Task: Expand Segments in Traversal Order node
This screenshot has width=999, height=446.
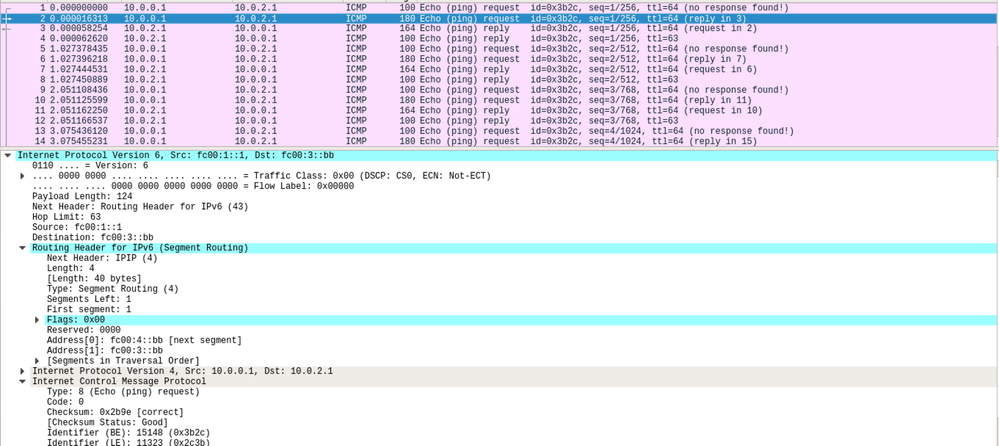Action: (37, 361)
